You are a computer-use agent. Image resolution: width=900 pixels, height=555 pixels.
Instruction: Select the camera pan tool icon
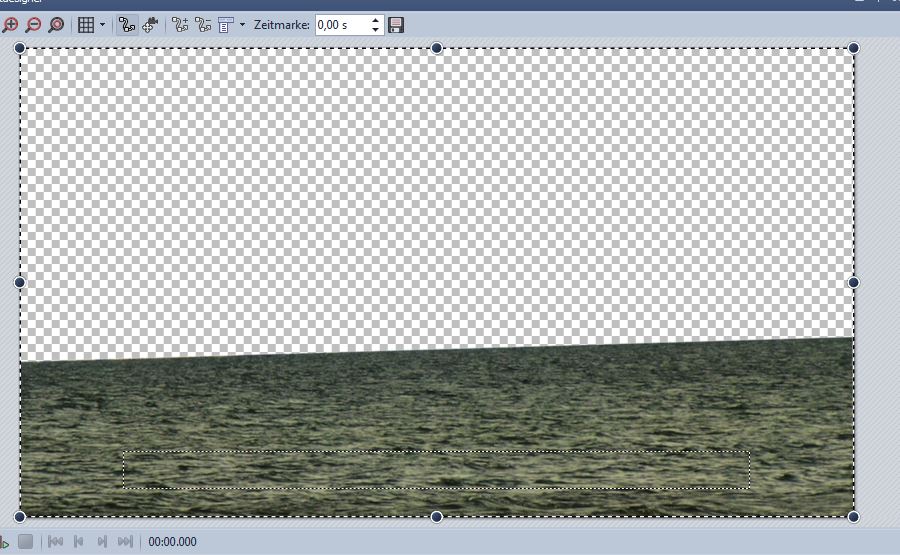click(151, 25)
